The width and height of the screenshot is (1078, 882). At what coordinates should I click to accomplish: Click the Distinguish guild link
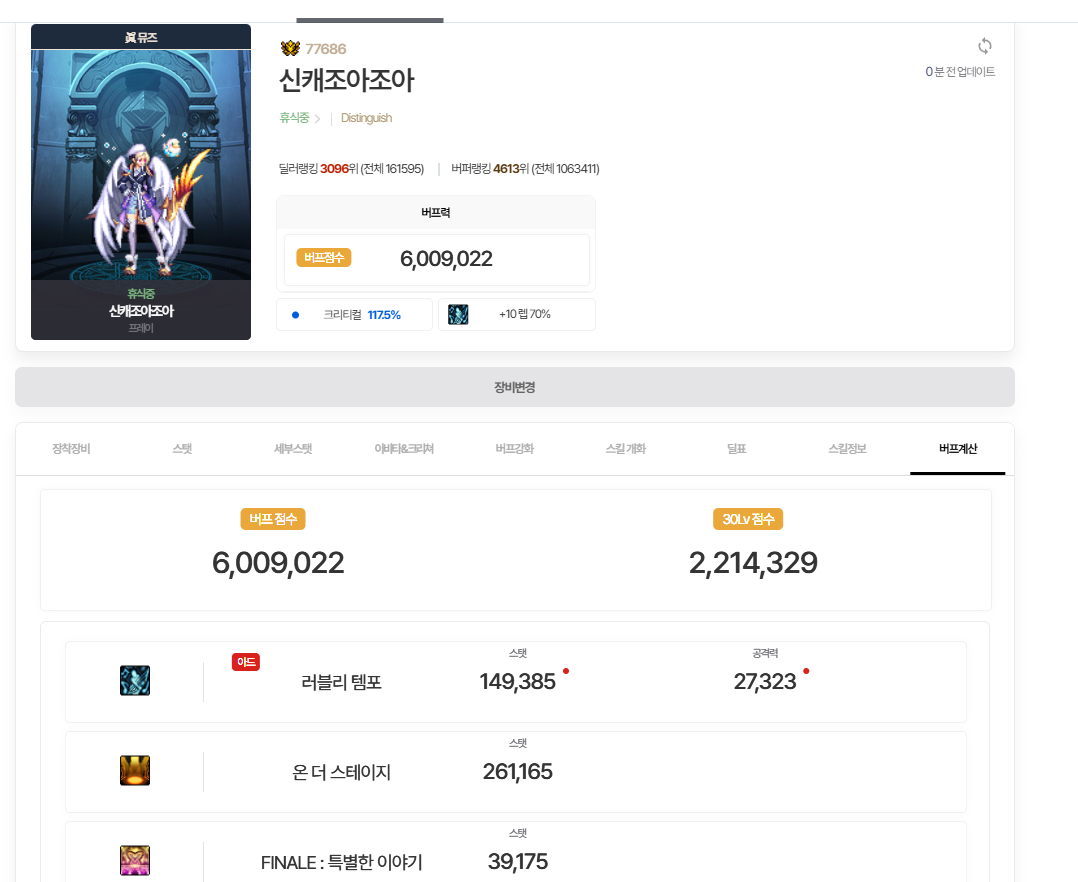click(366, 118)
